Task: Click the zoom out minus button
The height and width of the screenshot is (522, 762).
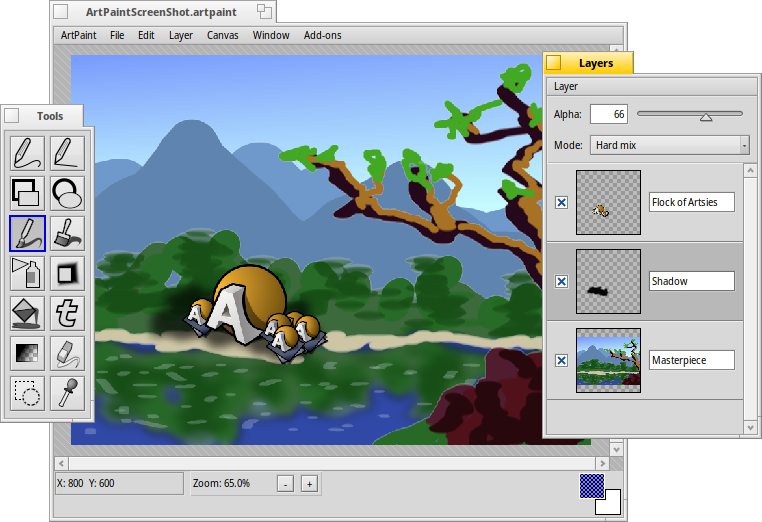Action: pos(285,484)
